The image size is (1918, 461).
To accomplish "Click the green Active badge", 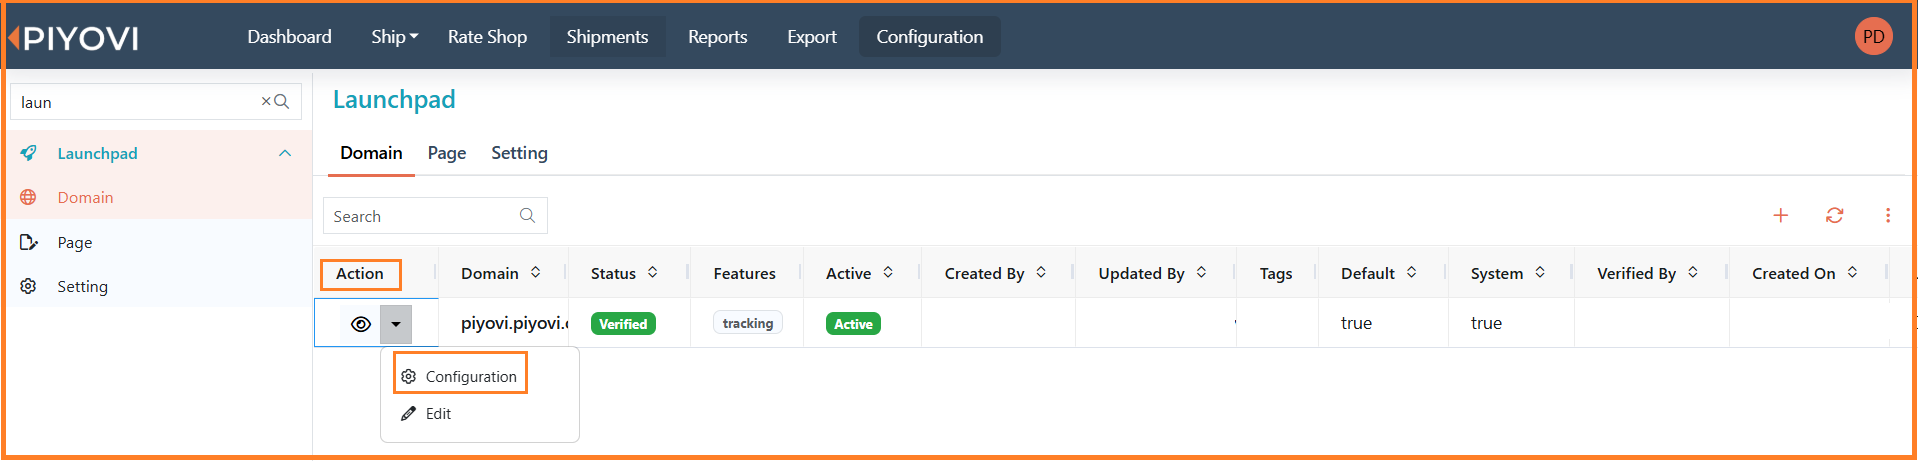I will (x=853, y=324).
